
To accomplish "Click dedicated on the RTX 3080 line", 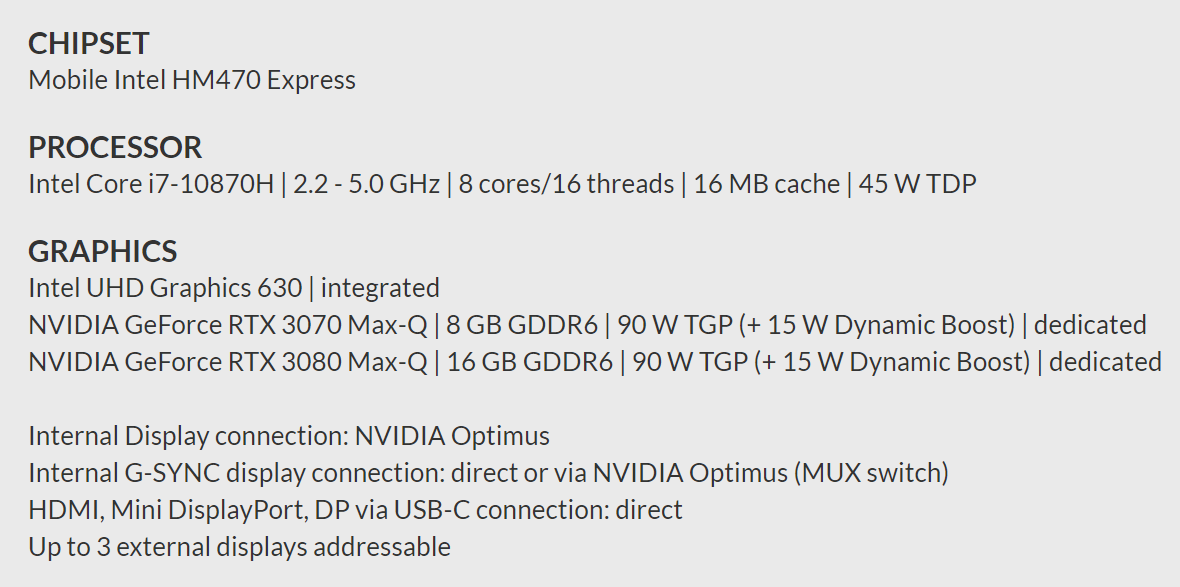I will pyautogui.click(x=1105, y=361).
